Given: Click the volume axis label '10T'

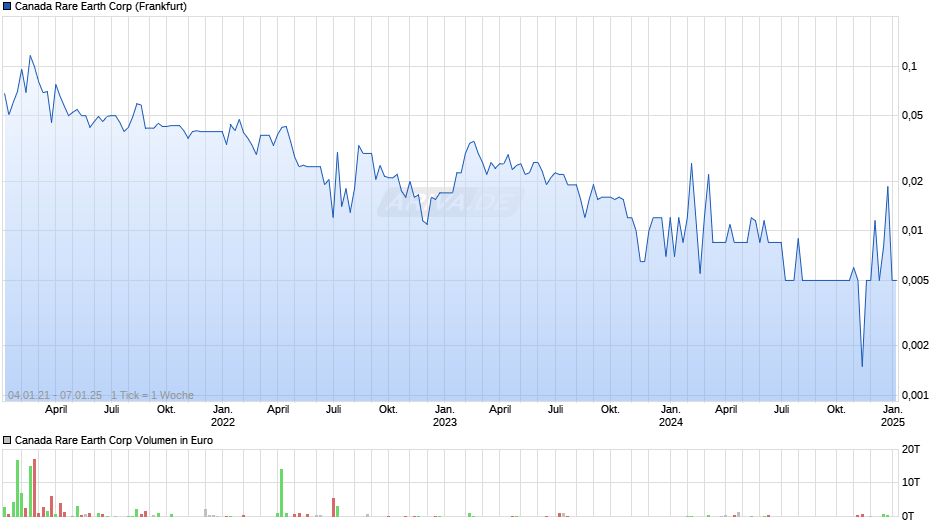Looking at the screenshot, I should tap(911, 482).
